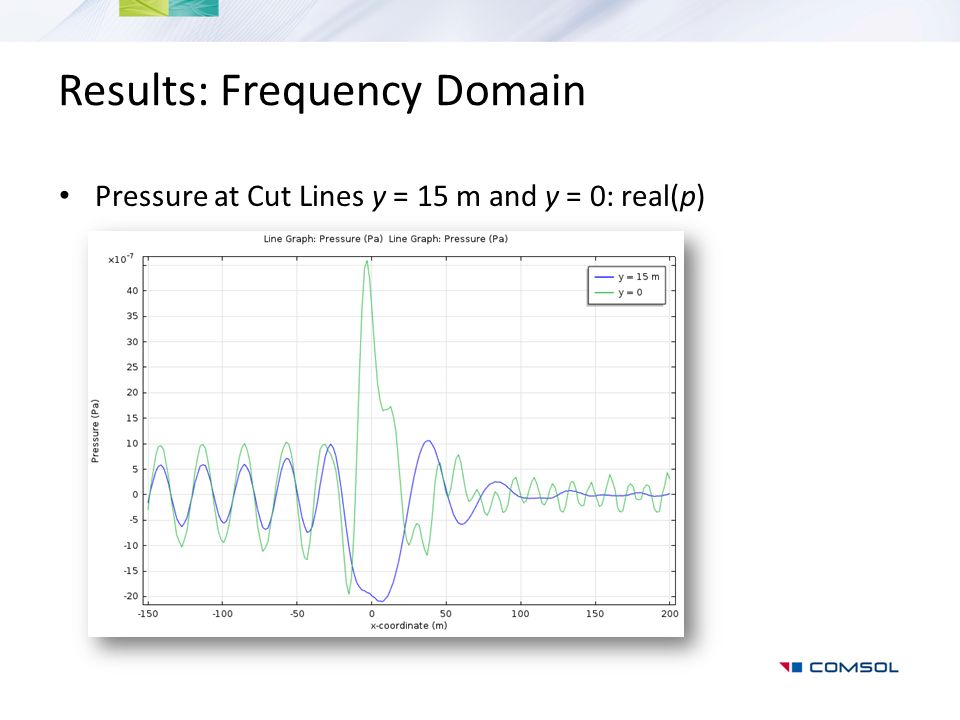Click the green-teal banner graphic at top
The height and width of the screenshot is (720, 960).
pyautogui.click(x=169, y=8)
